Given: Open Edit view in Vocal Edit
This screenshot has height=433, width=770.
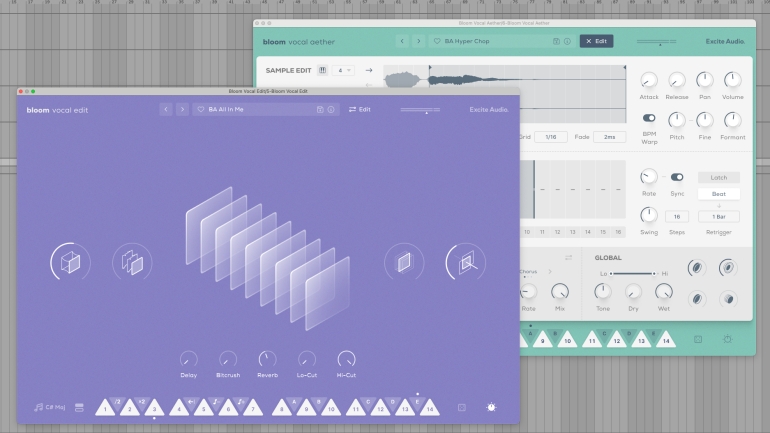Looking at the screenshot, I should 360,109.
